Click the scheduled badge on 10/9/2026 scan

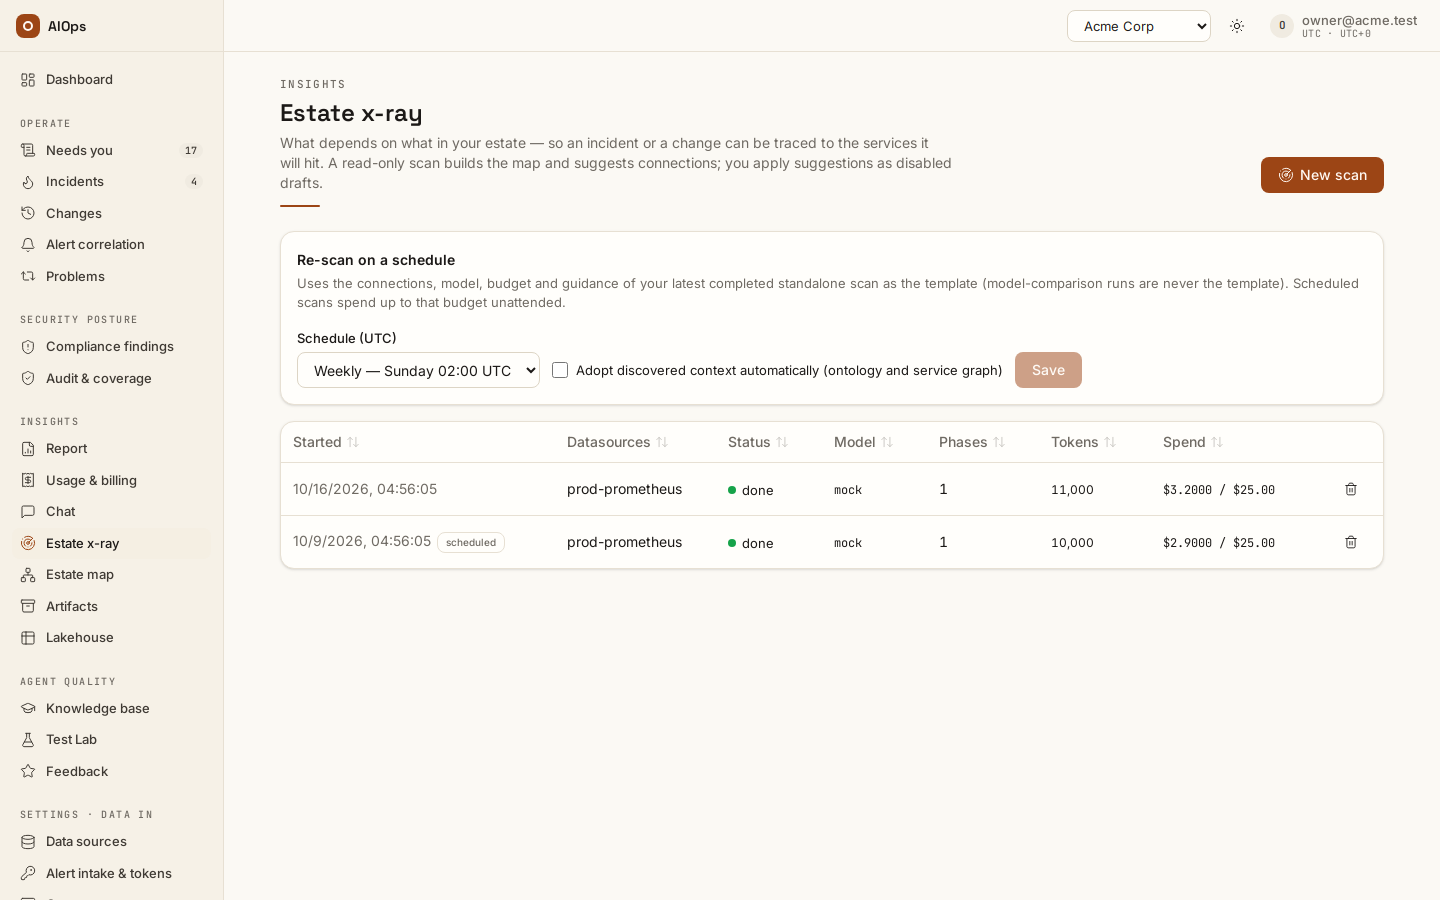471,543
